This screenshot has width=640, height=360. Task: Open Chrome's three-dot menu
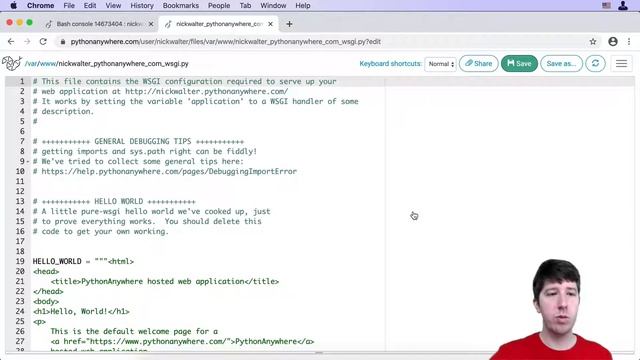pos(629,42)
